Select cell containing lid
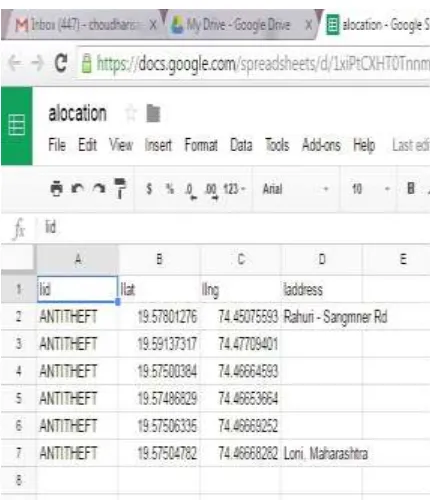Screen dimensions: 430x500 (77, 289)
